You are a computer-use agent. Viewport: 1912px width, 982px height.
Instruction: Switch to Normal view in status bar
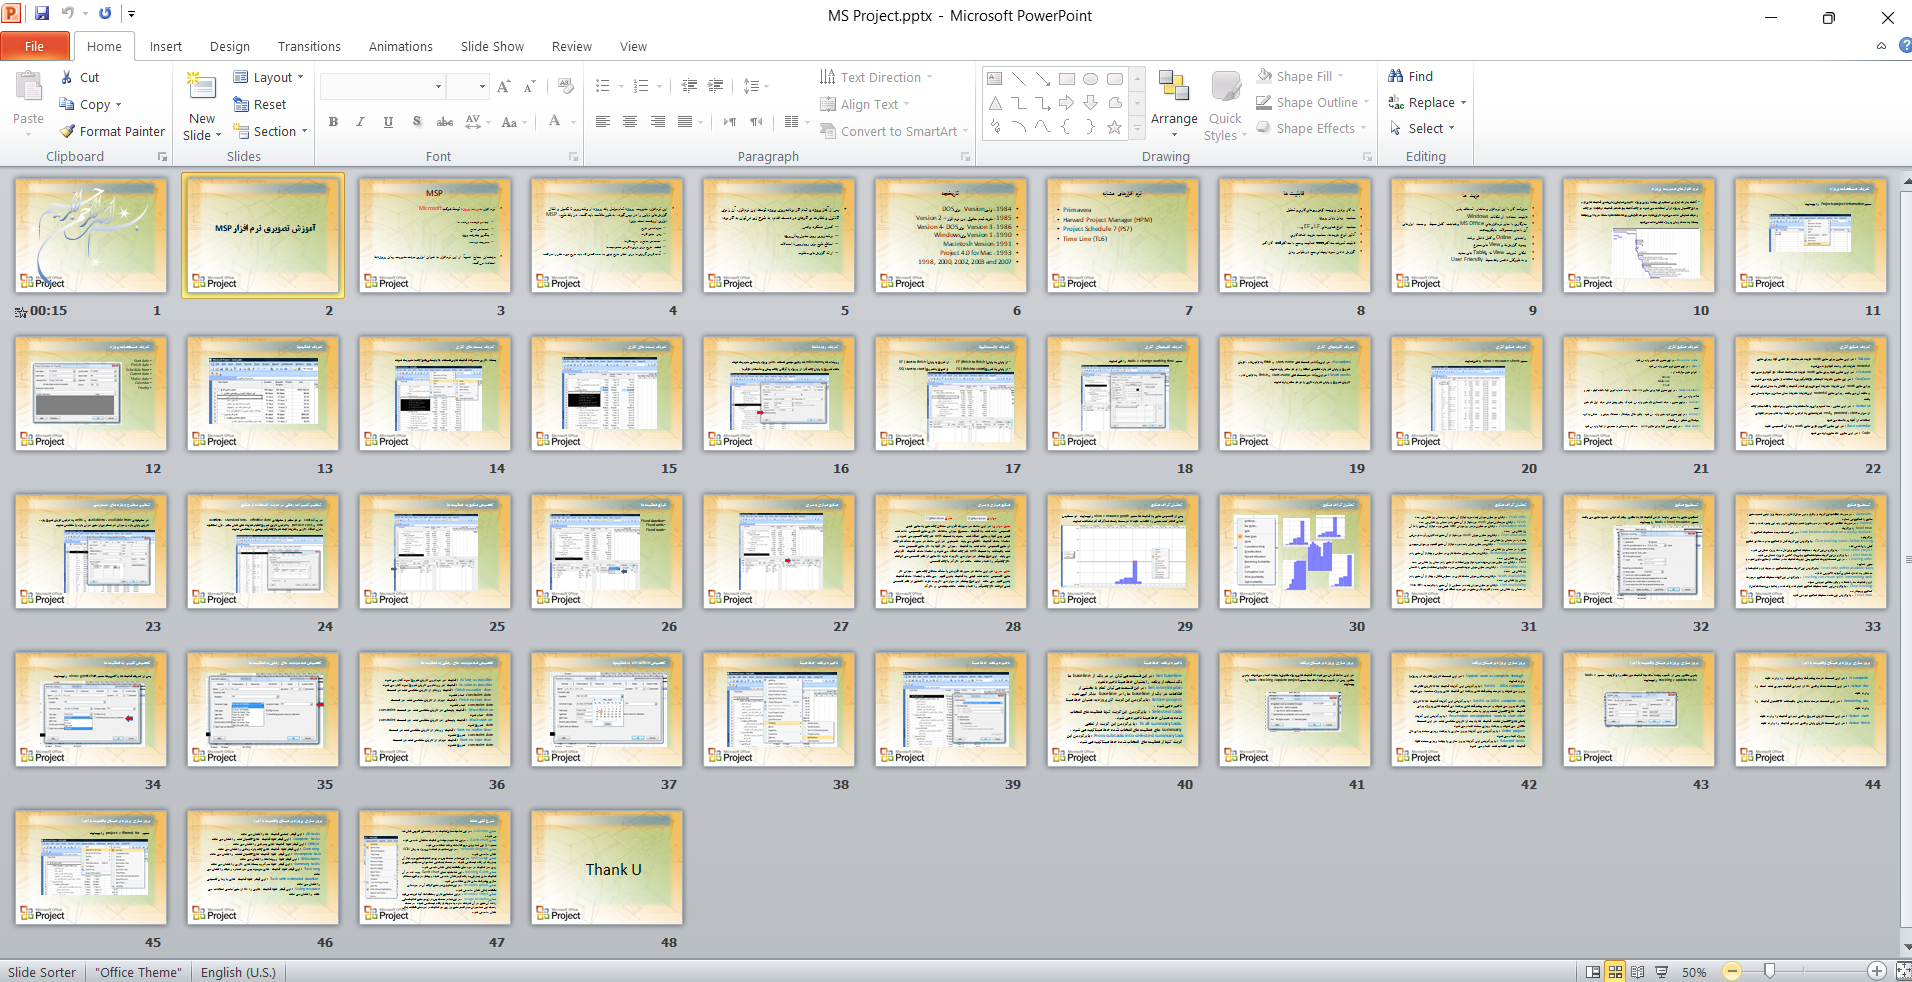1593,972
